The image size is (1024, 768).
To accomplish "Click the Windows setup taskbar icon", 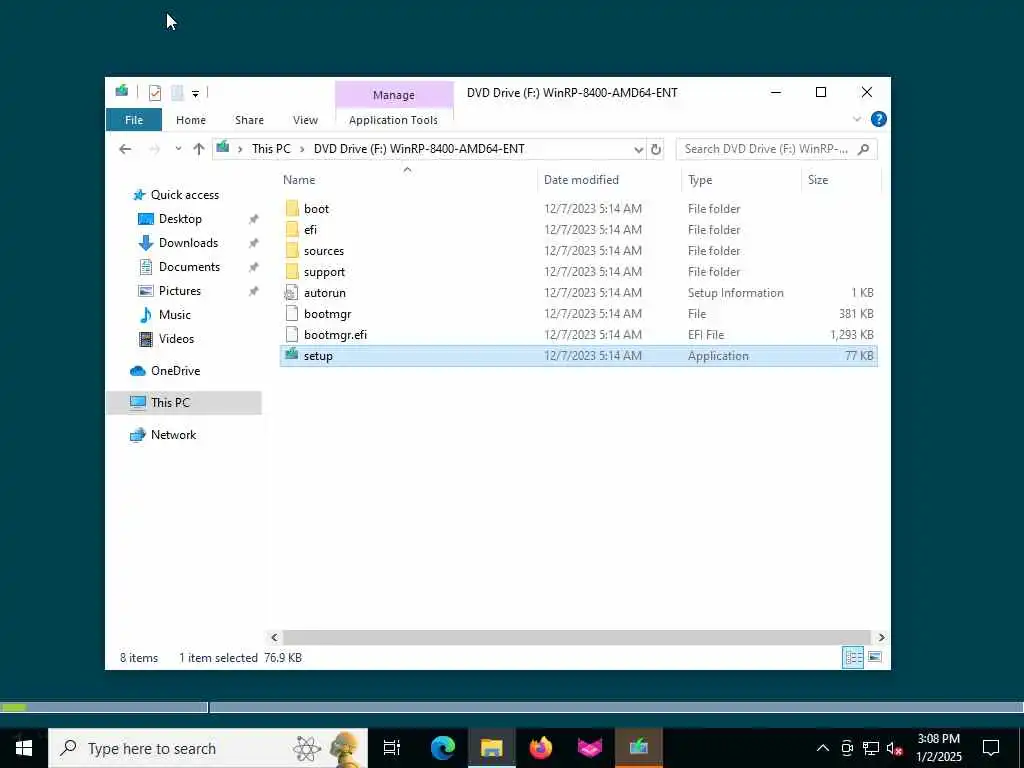I will coord(639,748).
